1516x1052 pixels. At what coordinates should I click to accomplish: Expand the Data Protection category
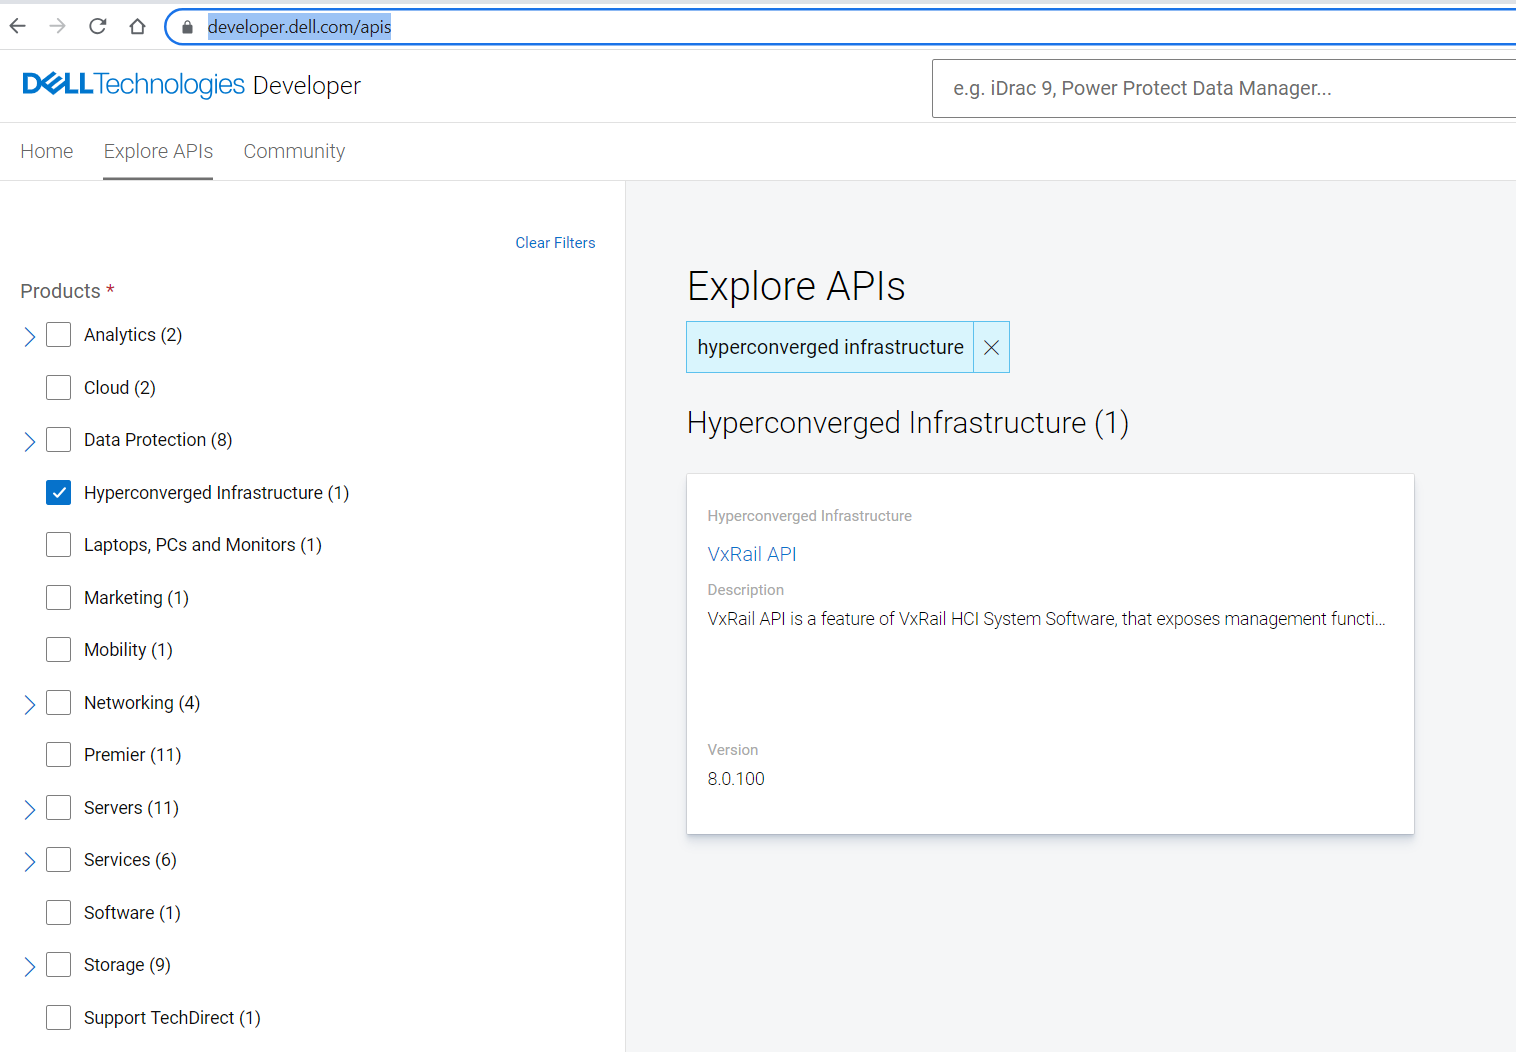tap(29, 440)
